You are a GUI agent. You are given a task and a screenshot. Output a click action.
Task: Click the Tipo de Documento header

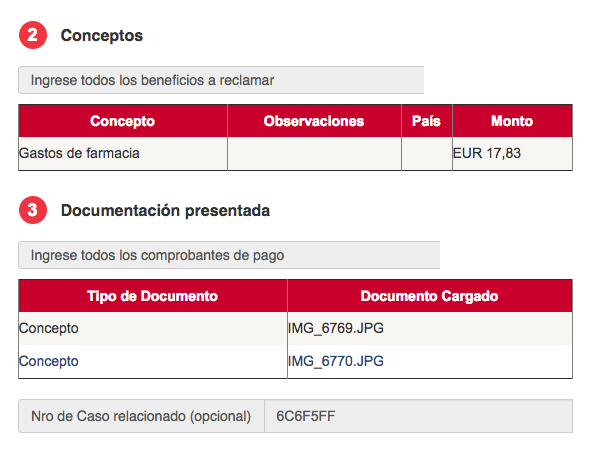point(153,296)
